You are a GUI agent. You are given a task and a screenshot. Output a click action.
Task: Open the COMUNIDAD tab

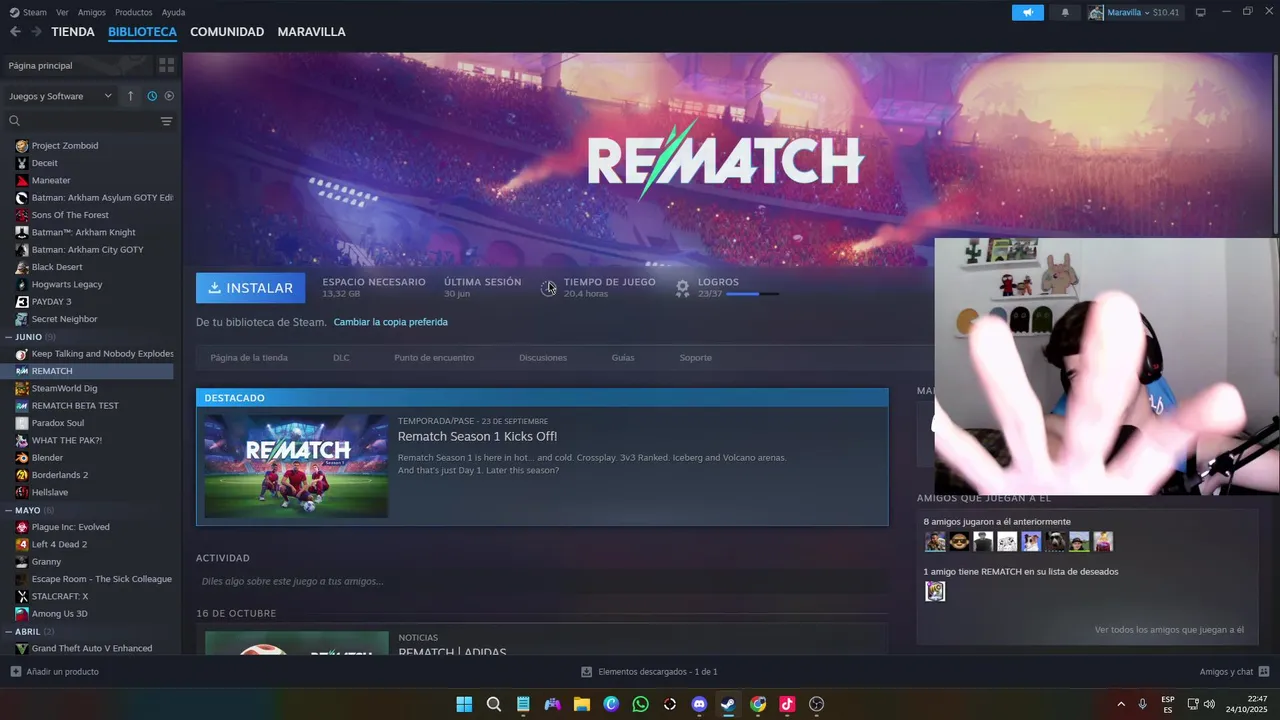[227, 32]
